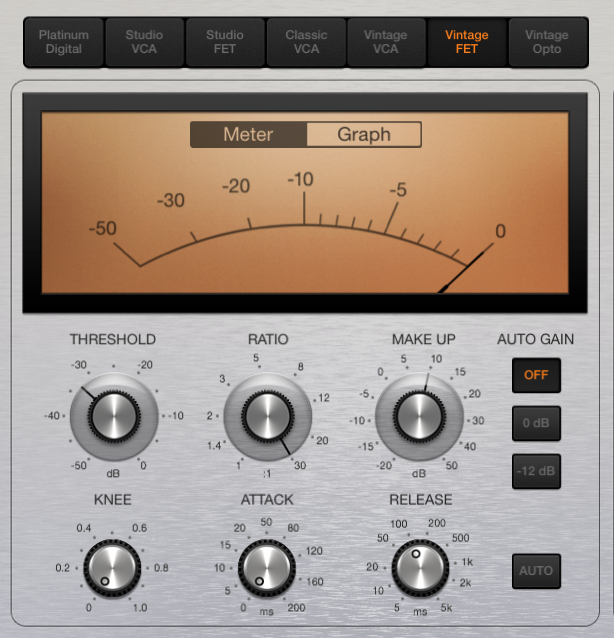
Task: Click the Make Up gain knob
Action: (x=419, y=416)
